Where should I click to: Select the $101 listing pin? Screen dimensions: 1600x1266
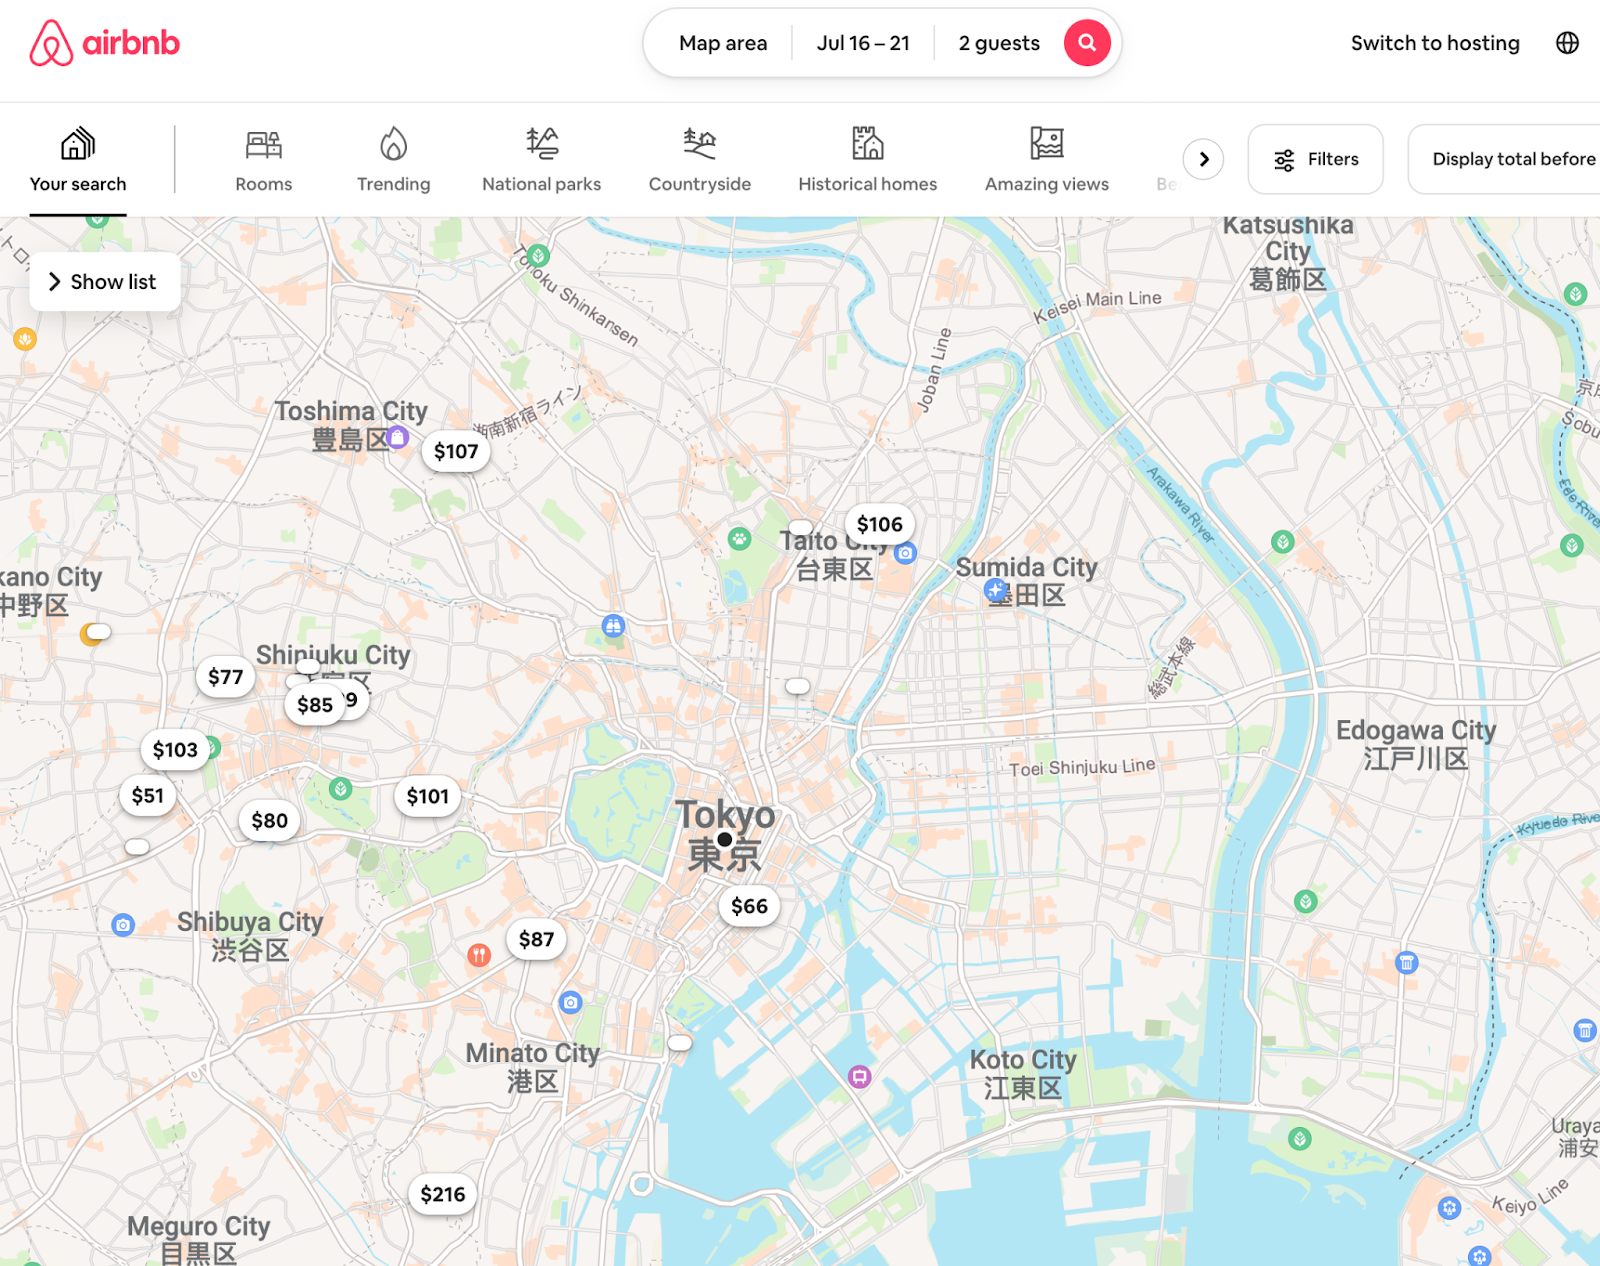pos(428,797)
